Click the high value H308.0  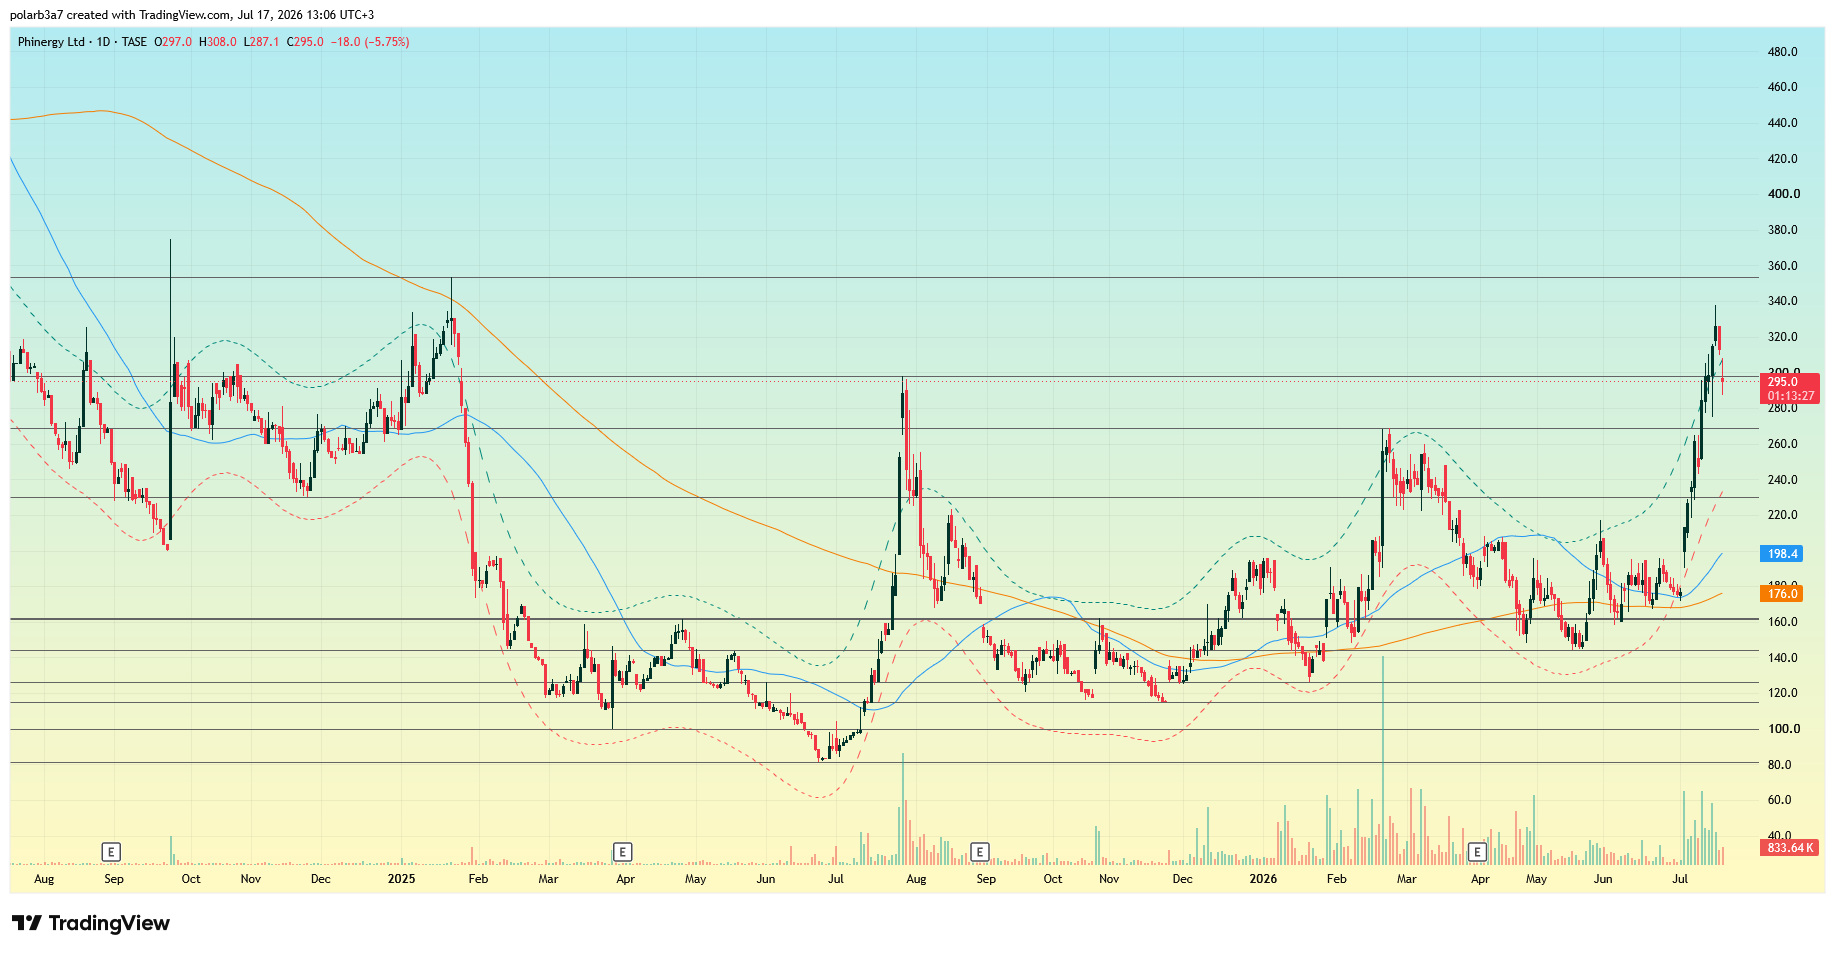tap(218, 42)
